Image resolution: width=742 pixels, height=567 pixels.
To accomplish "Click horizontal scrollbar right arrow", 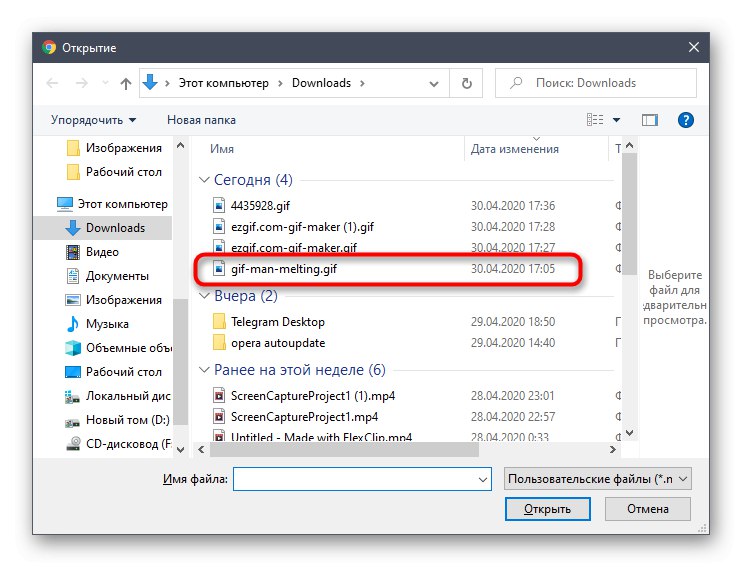I will [613, 450].
